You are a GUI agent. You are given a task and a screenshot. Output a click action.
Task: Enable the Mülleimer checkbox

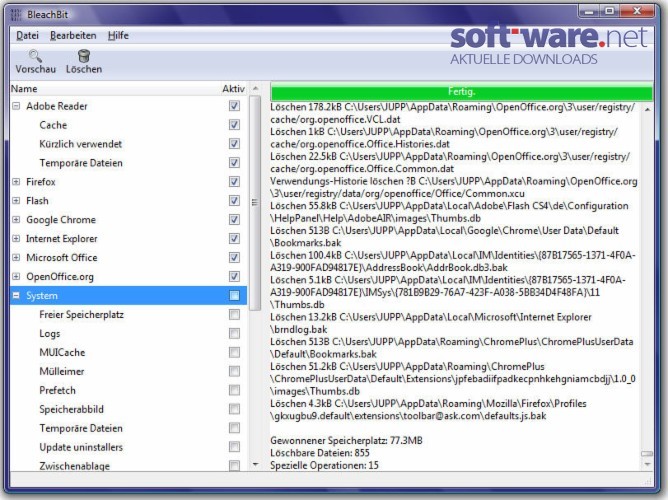coord(234,371)
